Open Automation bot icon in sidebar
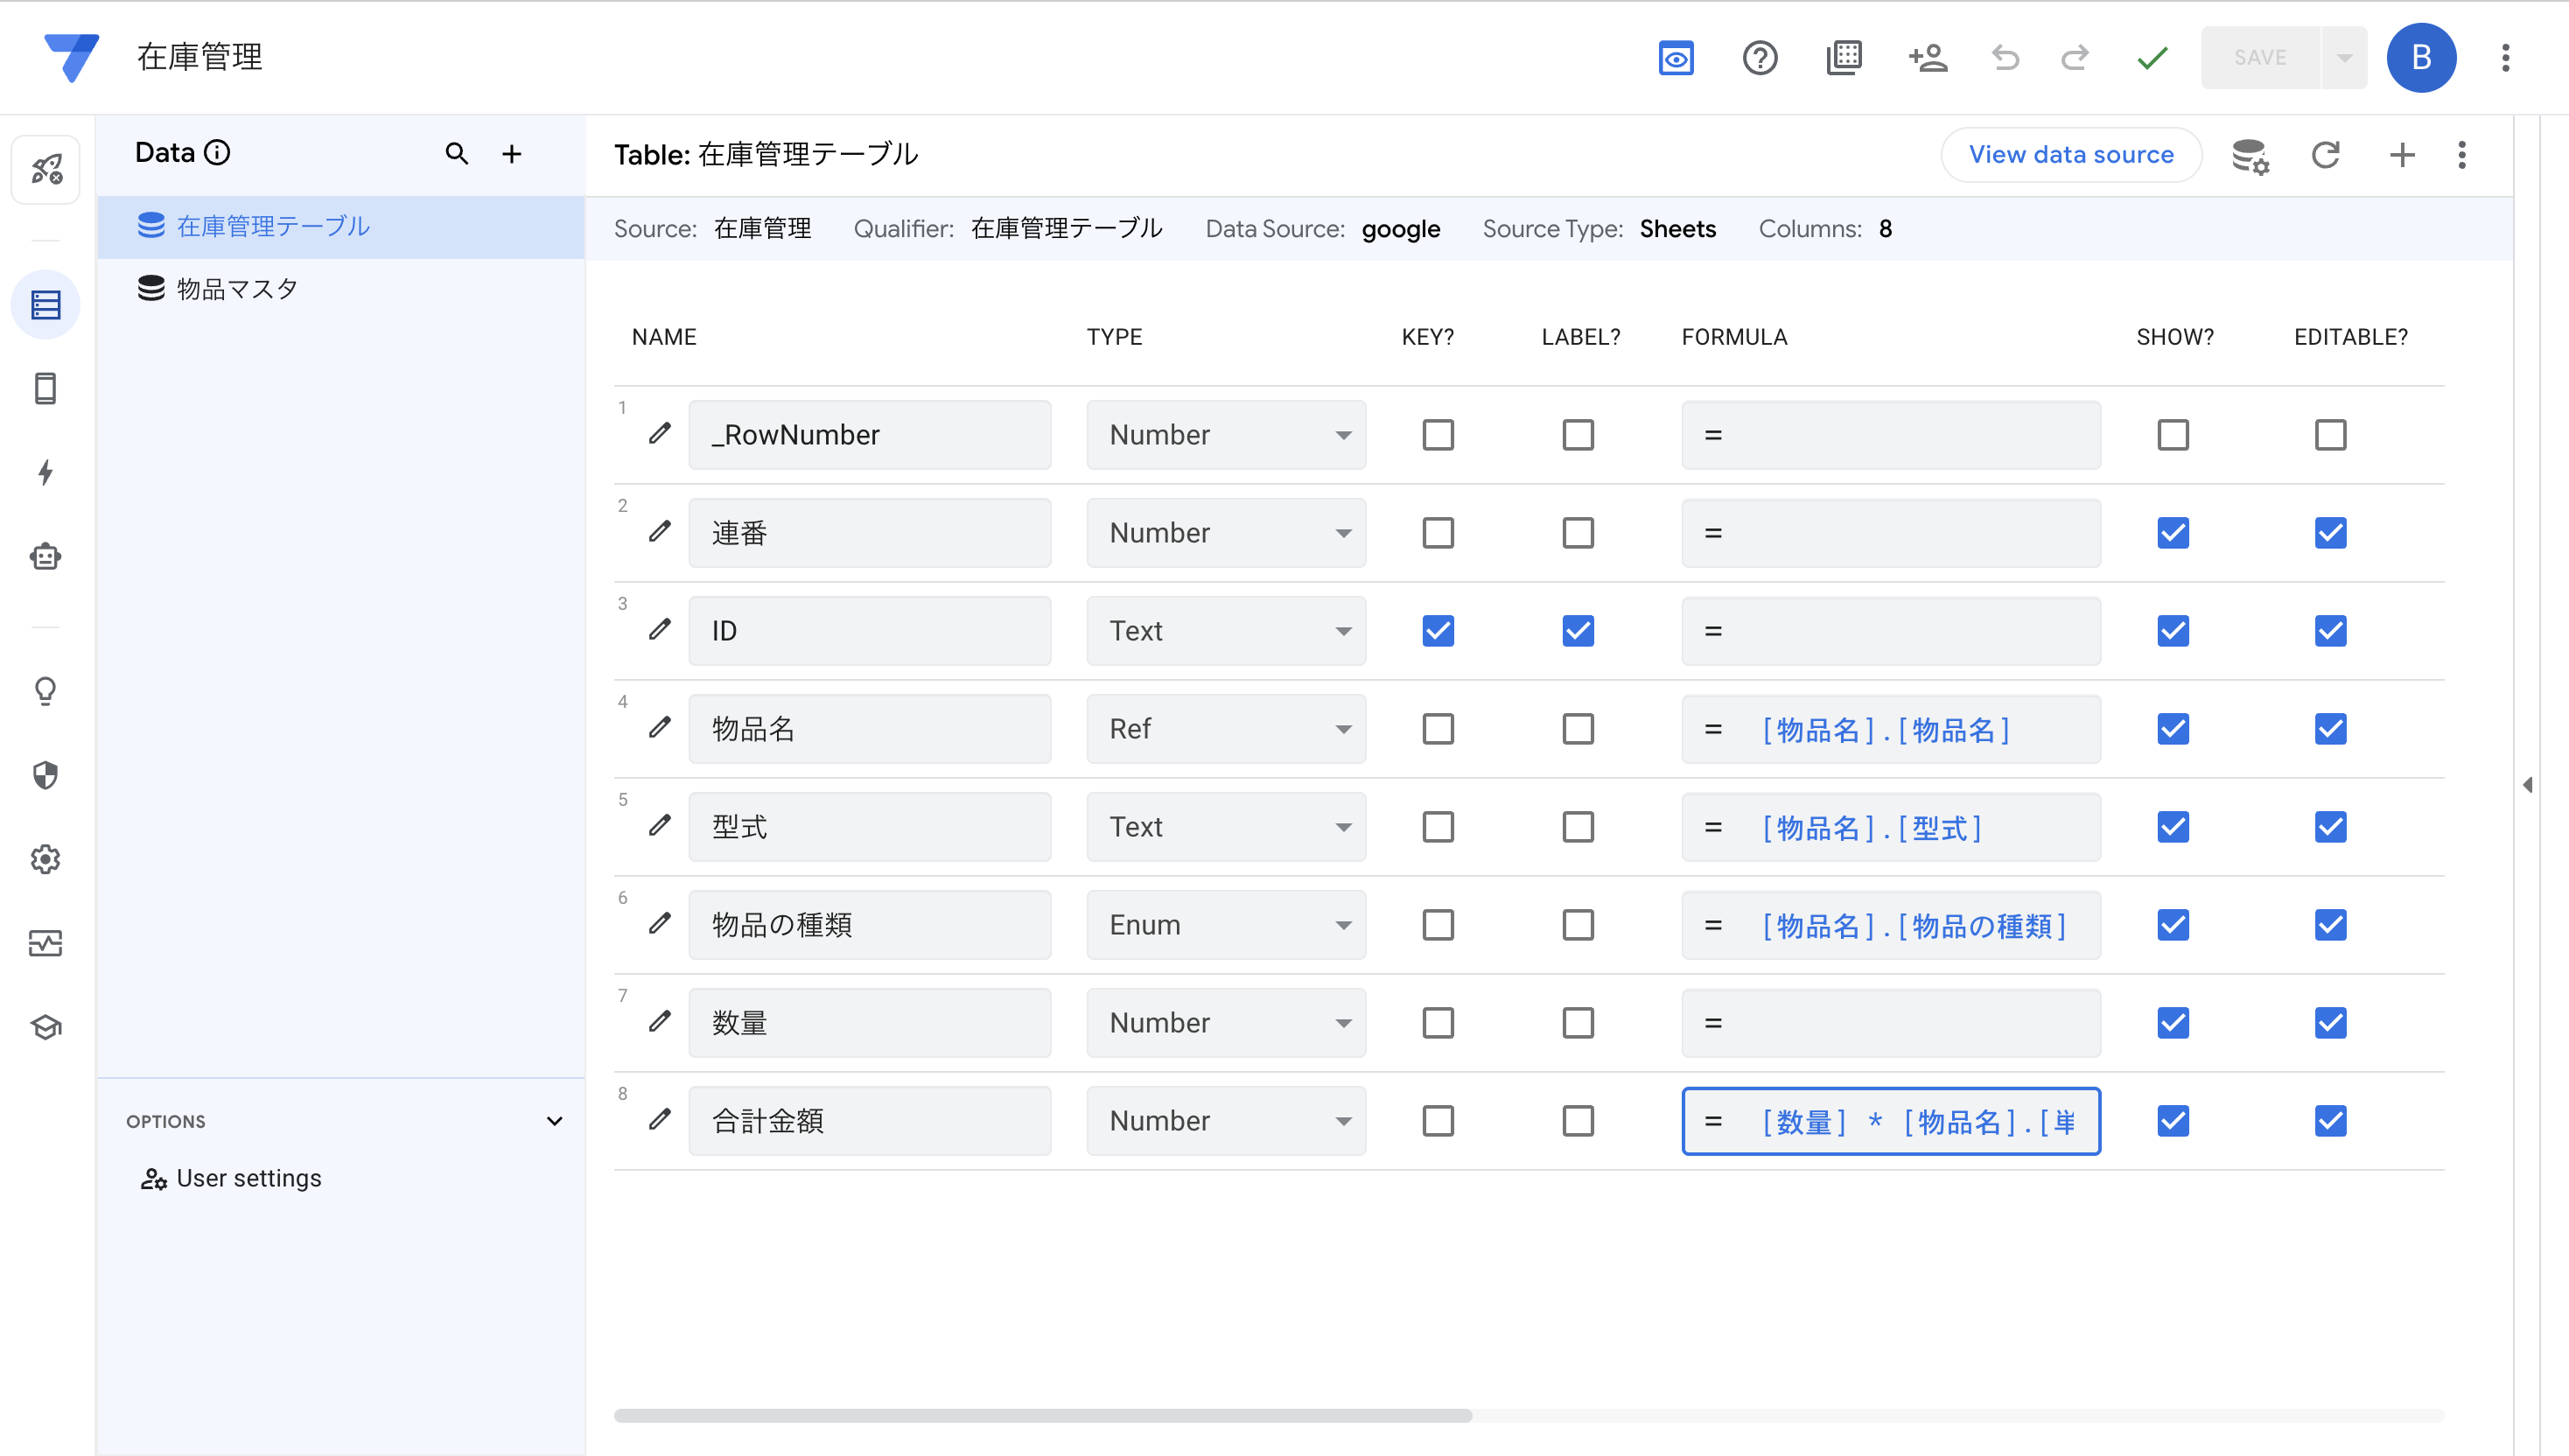This screenshot has height=1456, width=2569. click(x=45, y=557)
